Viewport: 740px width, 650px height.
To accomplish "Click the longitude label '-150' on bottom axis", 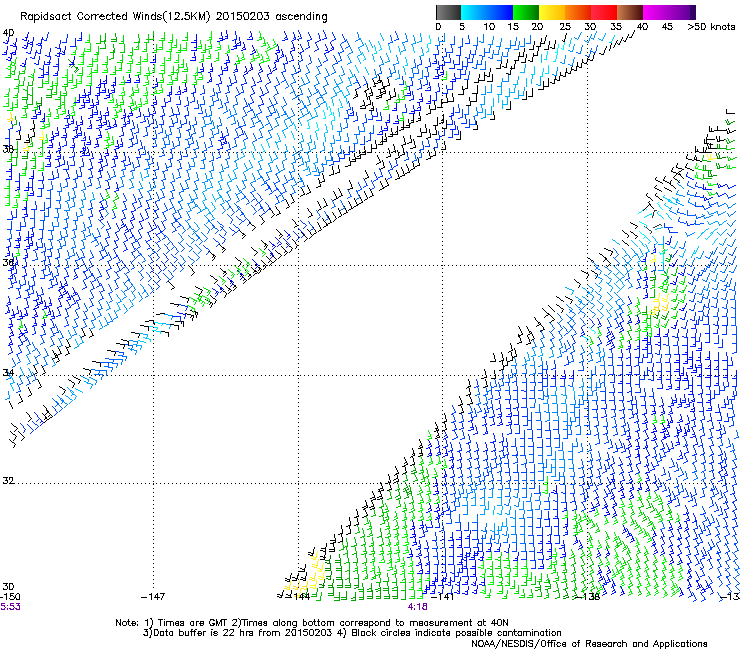I will [x=10, y=597].
